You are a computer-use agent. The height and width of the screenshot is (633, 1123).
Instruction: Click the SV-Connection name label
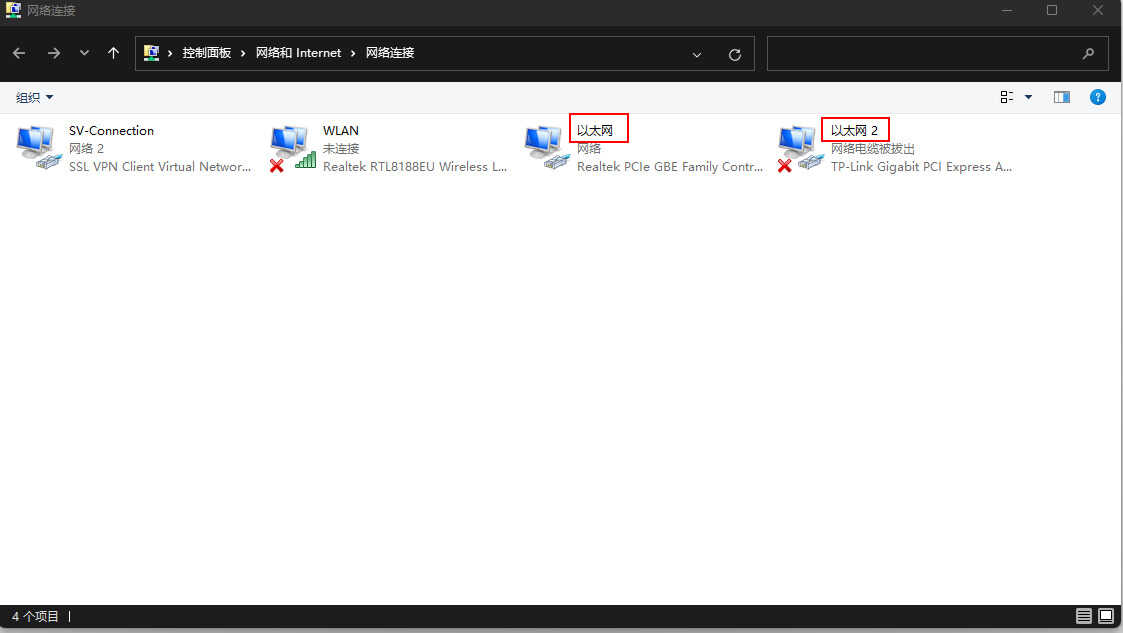click(x=111, y=130)
